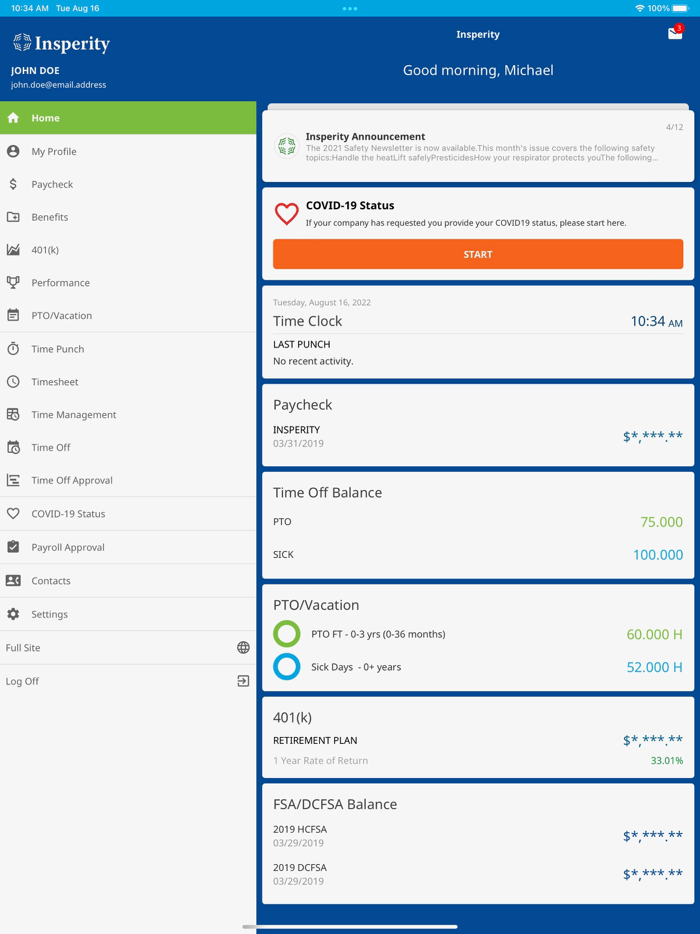
Task: Click the 33.01% rate of return value
Action: pyautogui.click(x=667, y=761)
